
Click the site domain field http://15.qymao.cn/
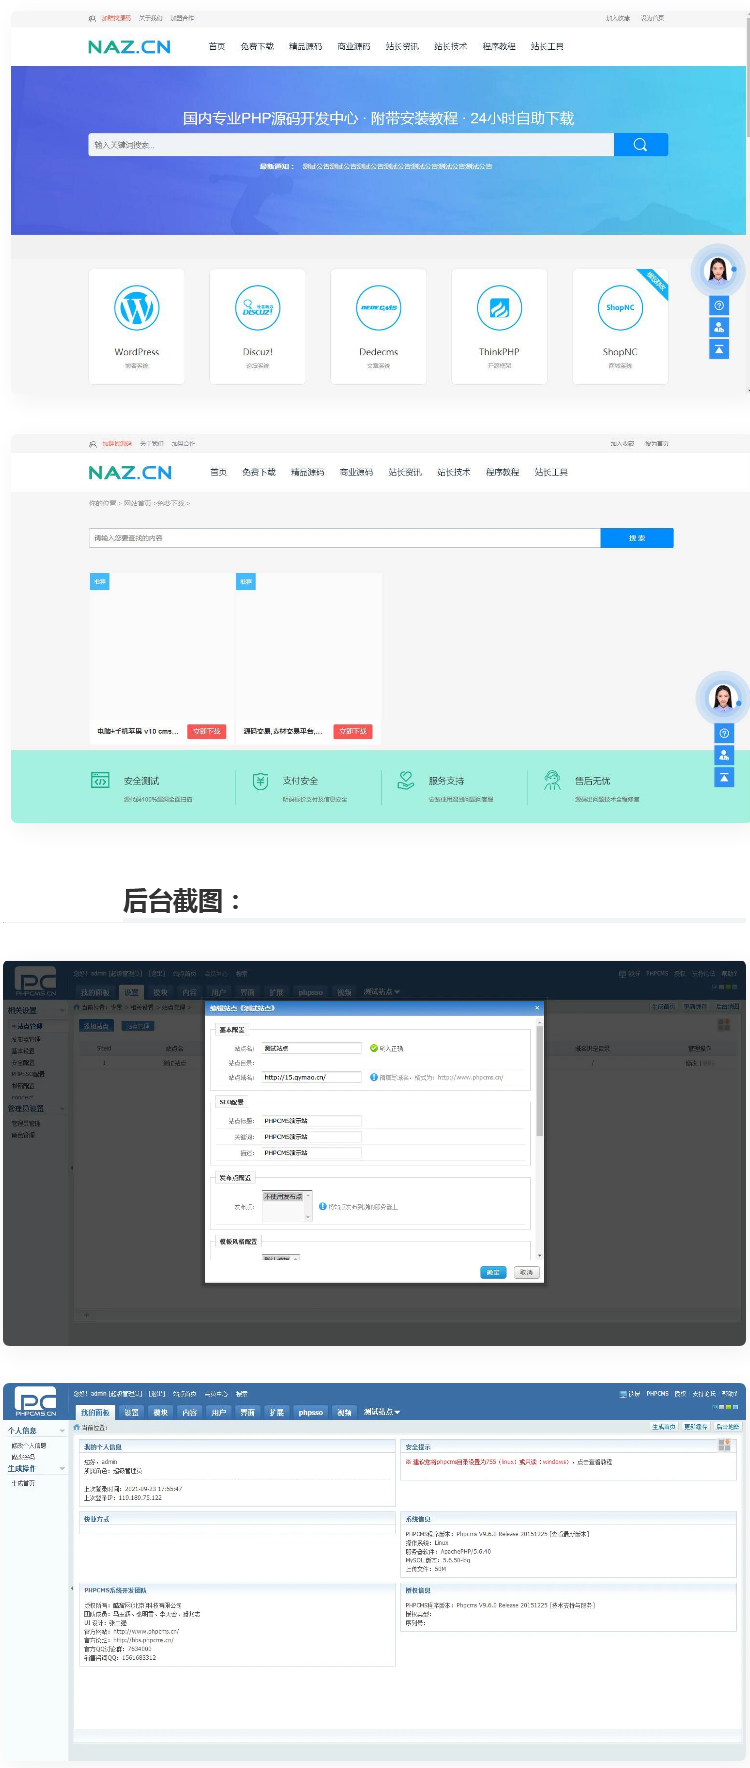point(310,1077)
